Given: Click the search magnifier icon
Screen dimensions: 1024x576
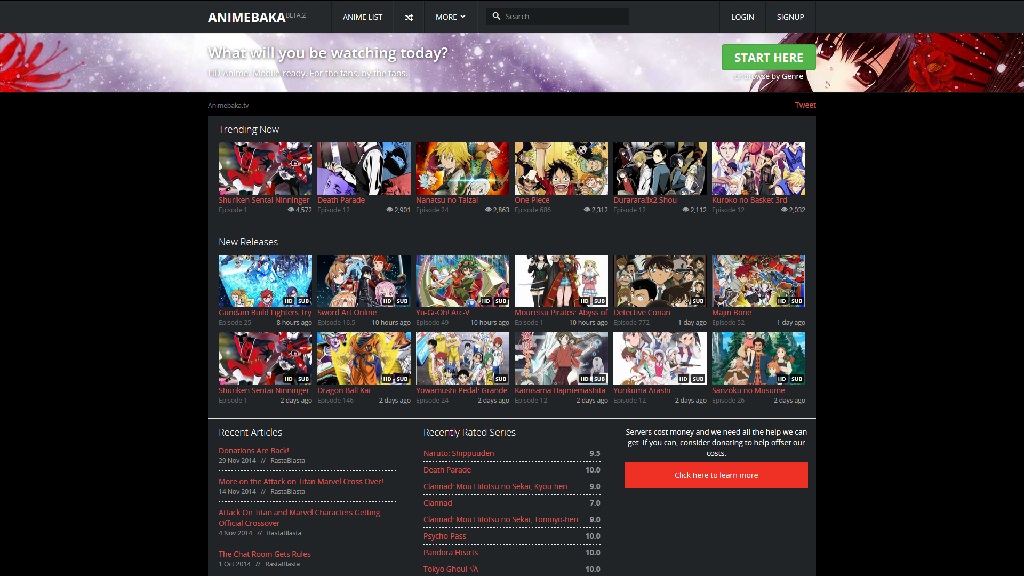Looking at the screenshot, I should point(496,16).
